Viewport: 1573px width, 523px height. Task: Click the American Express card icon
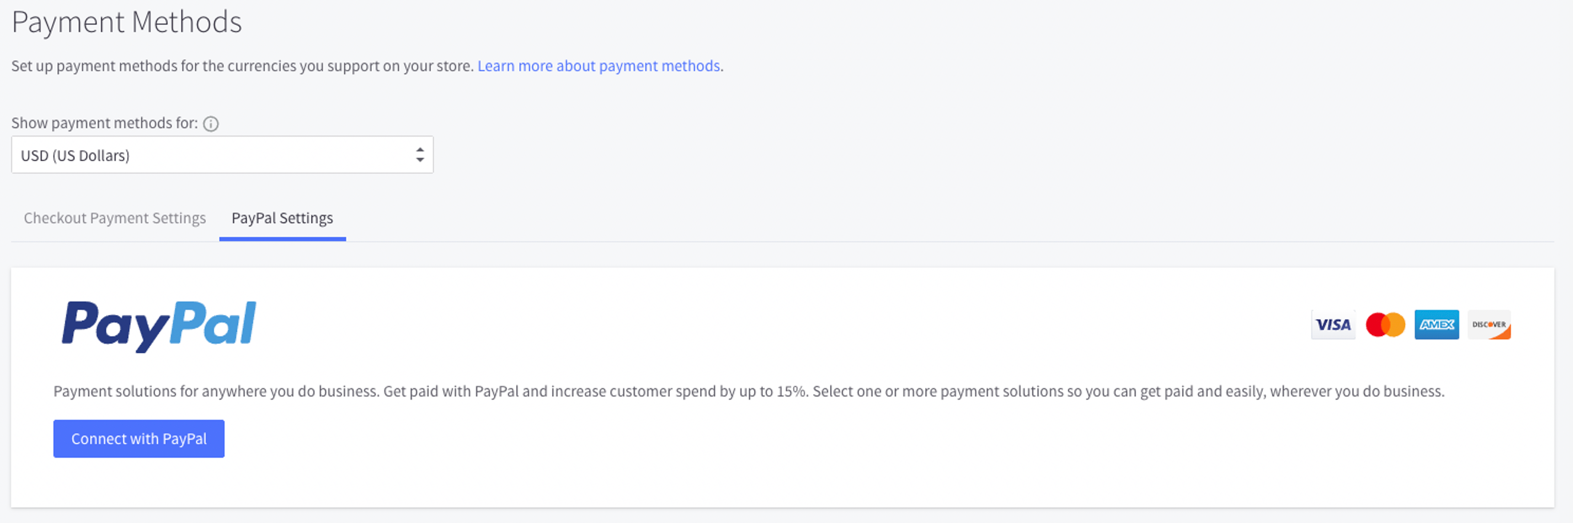1437,325
